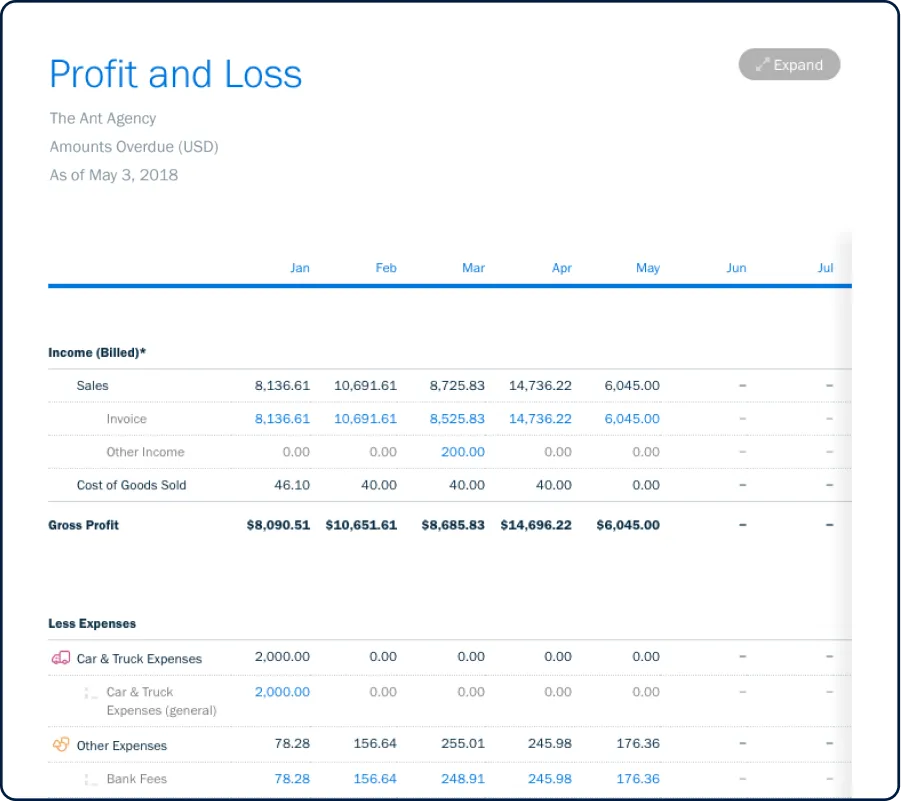This screenshot has width=901, height=802.
Task: Click sub-item icon beside Car & Truck Expenses (general)
Action: (x=91, y=693)
